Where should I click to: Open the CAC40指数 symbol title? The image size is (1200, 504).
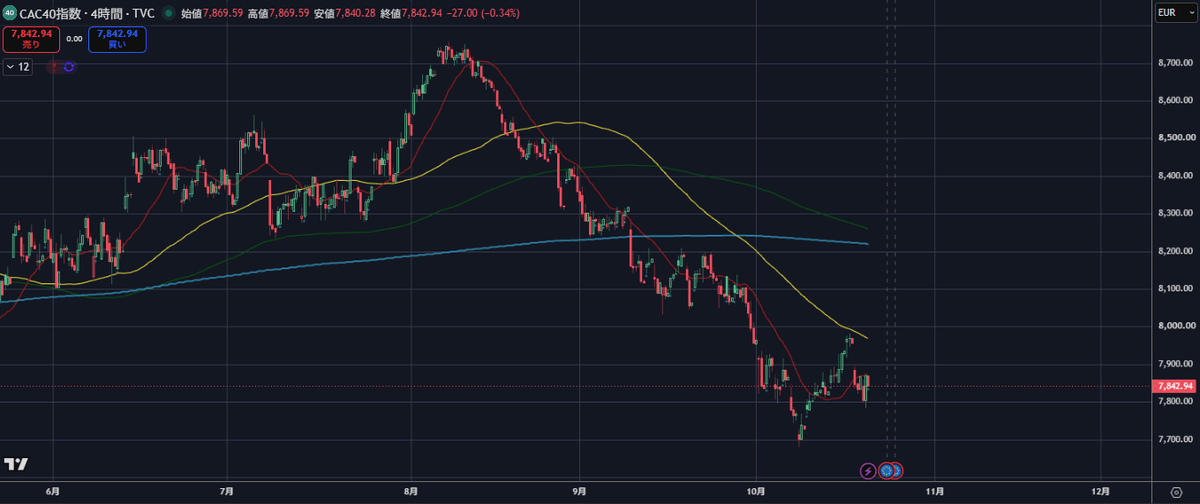click(51, 14)
